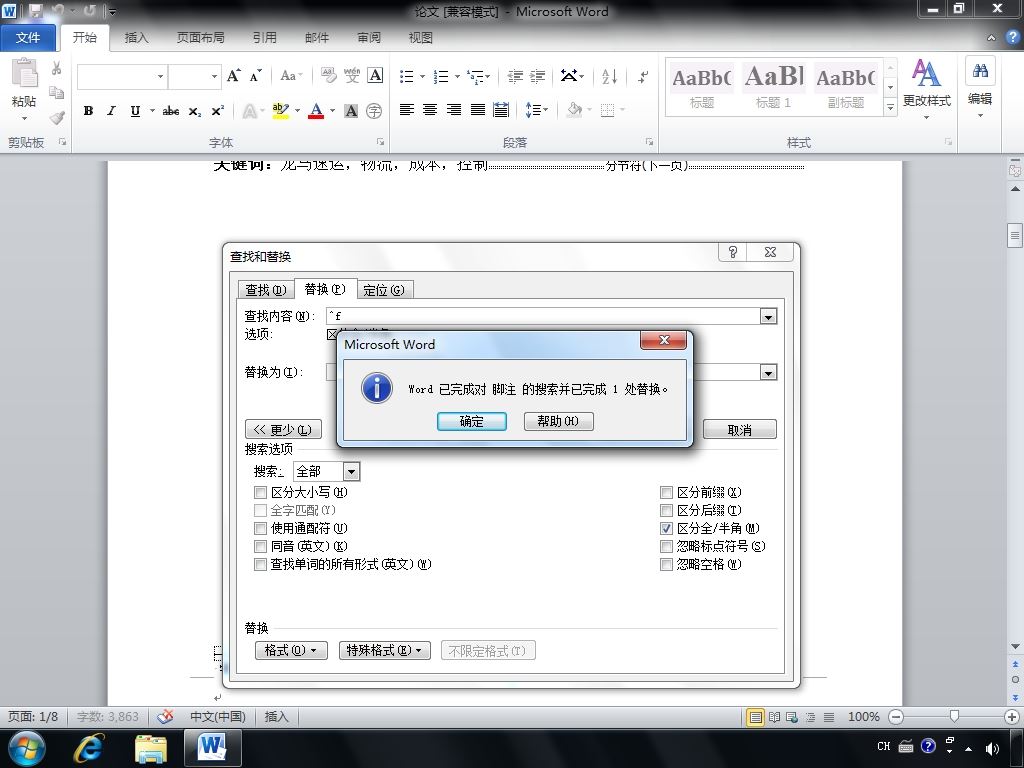Image resolution: width=1024 pixels, height=768 pixels.
Task: Click the Format Painter brush icon
Action: click(x=57, y=118)
